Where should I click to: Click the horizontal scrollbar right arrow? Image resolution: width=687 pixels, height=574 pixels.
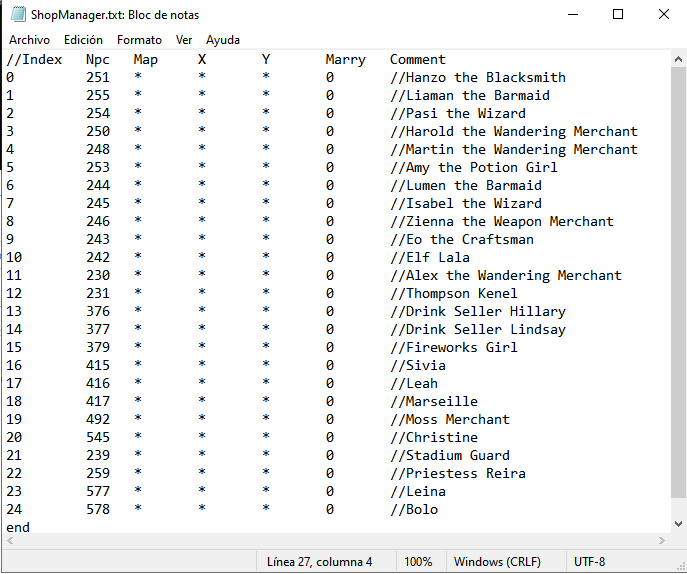click(x=661, y=541)
